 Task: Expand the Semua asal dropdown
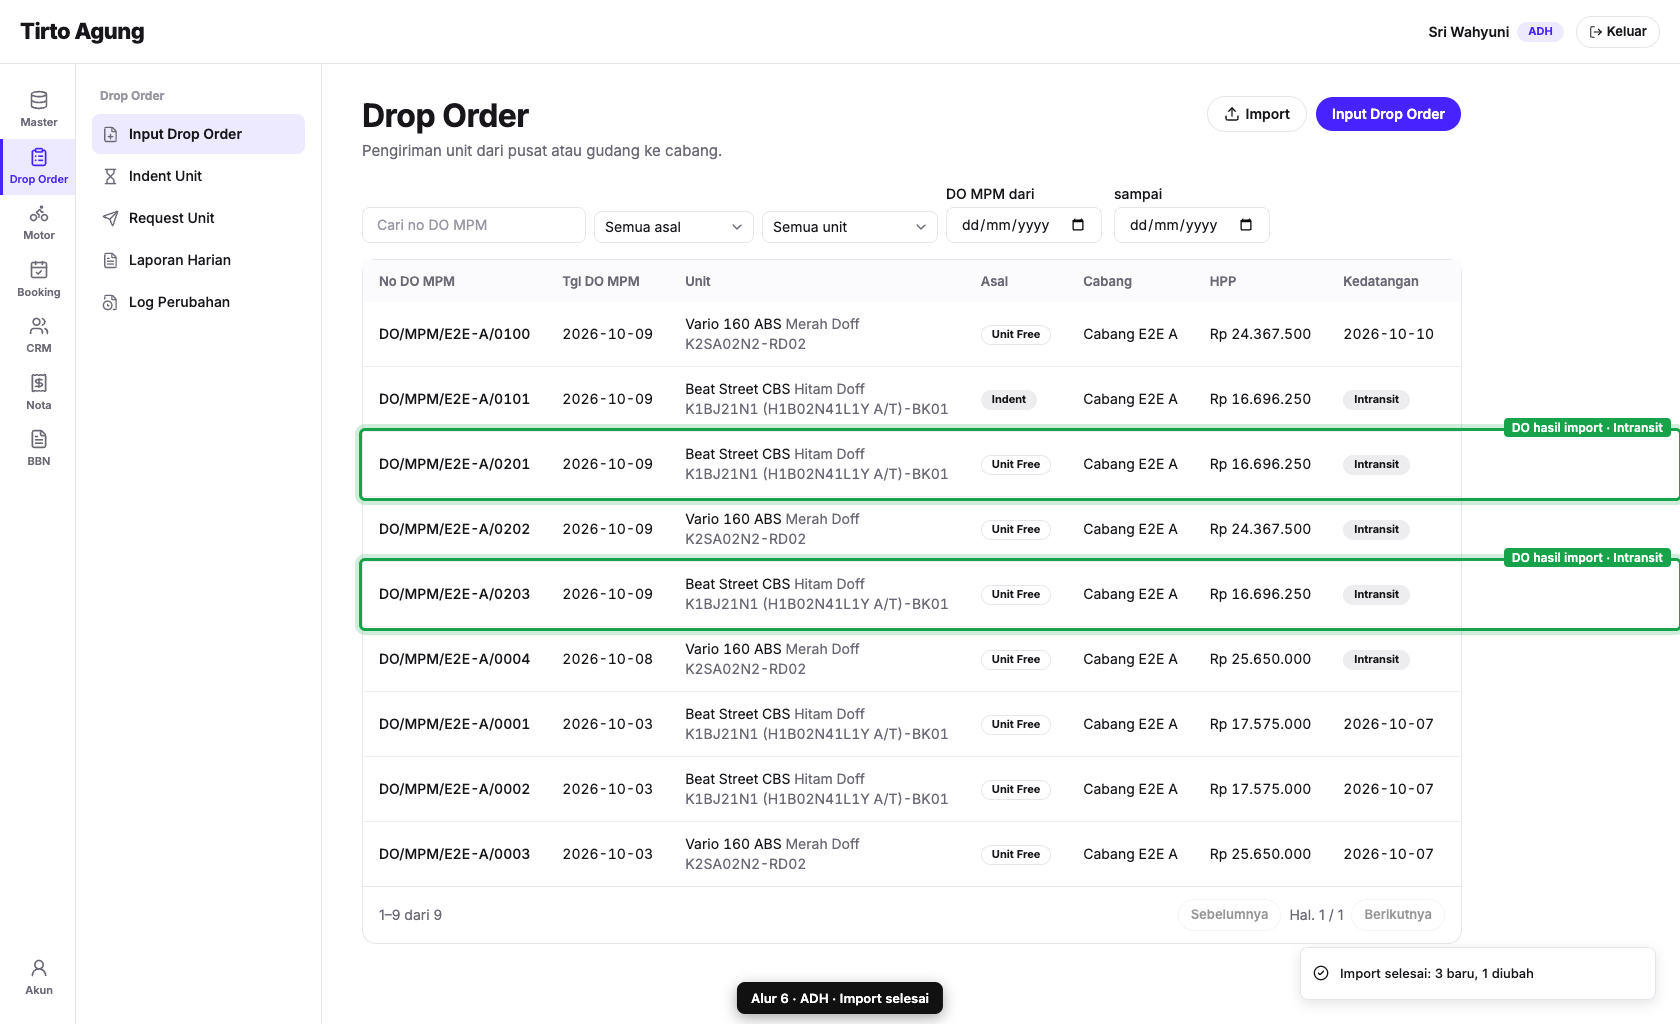tap(674, 227)
